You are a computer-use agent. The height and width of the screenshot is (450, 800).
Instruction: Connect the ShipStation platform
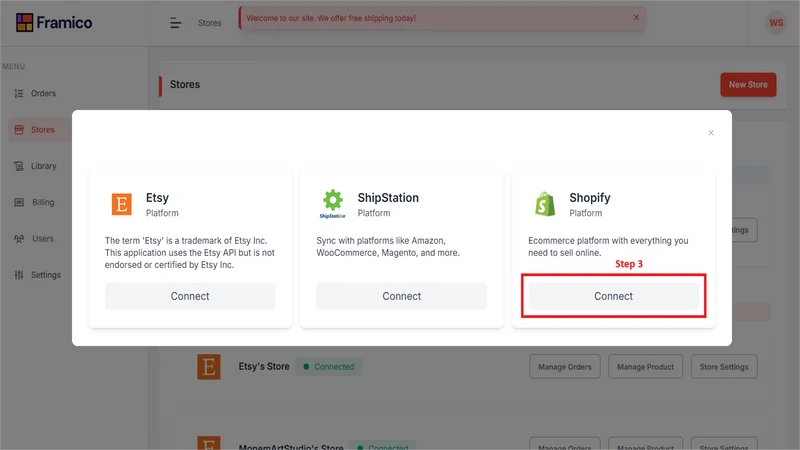(x=402, y=296)
